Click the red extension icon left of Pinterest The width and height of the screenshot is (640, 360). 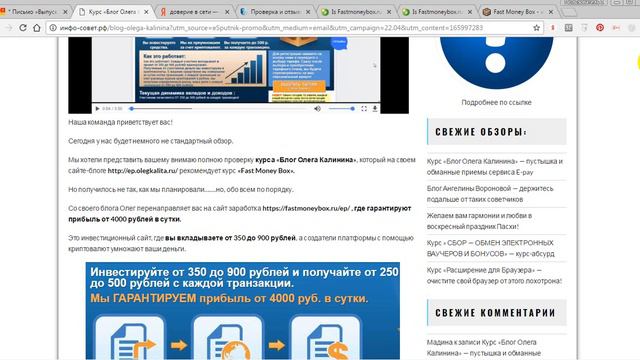553,28
